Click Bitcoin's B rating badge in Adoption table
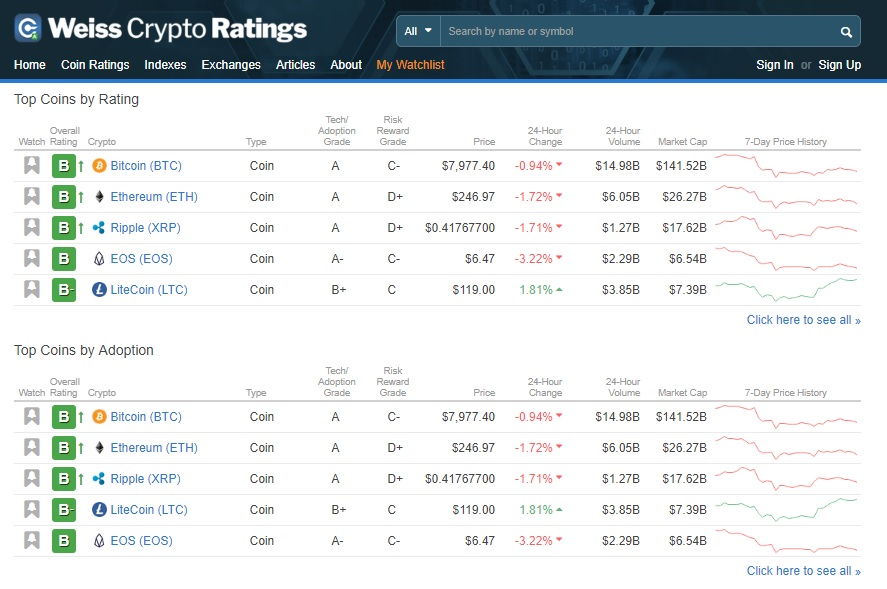The image size is (887, 589). [64, 417]
